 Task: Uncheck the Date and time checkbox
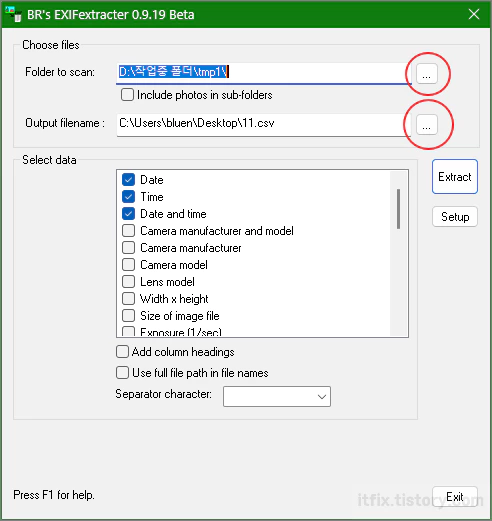[128, 214]
